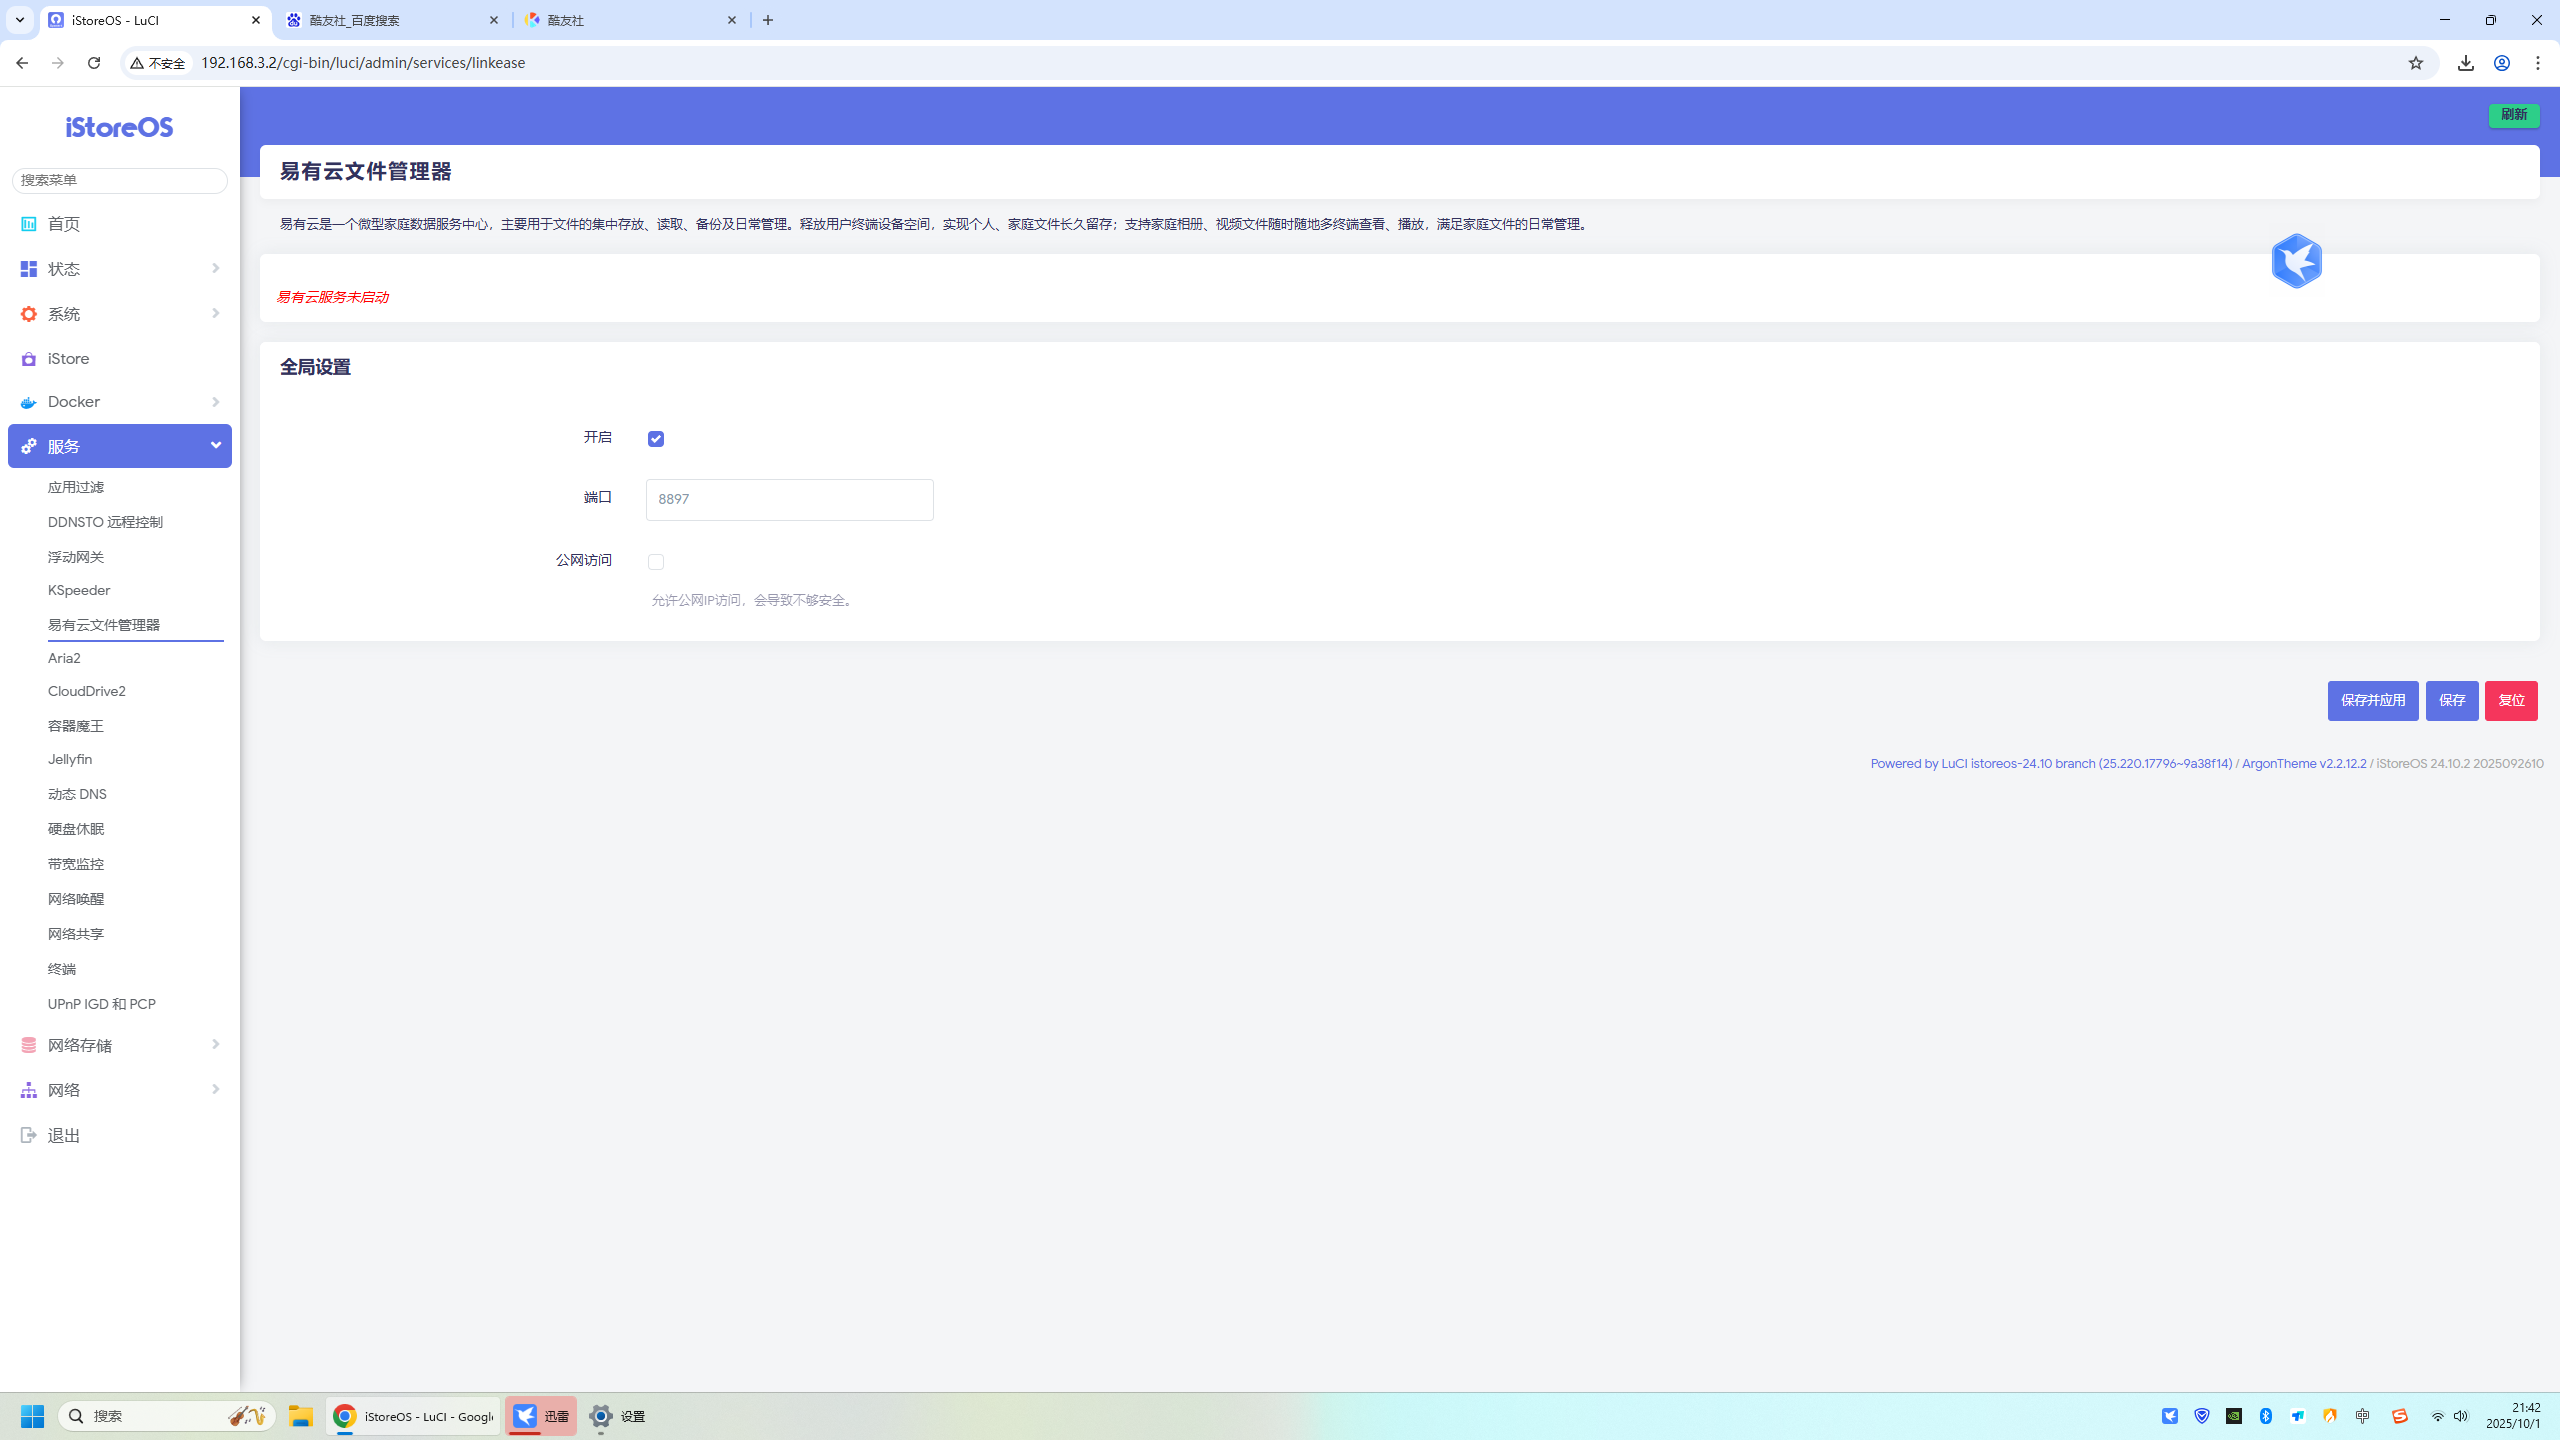Uncheck the 开启 enable checkbox

pyautogui.click(x=656, y=439)
